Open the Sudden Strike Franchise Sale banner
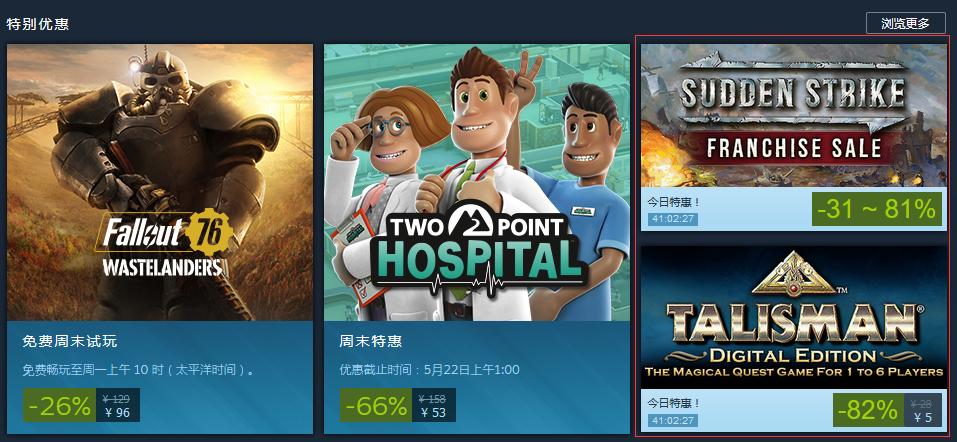This screenshot has height=442, width=957. tap(793, 115)
